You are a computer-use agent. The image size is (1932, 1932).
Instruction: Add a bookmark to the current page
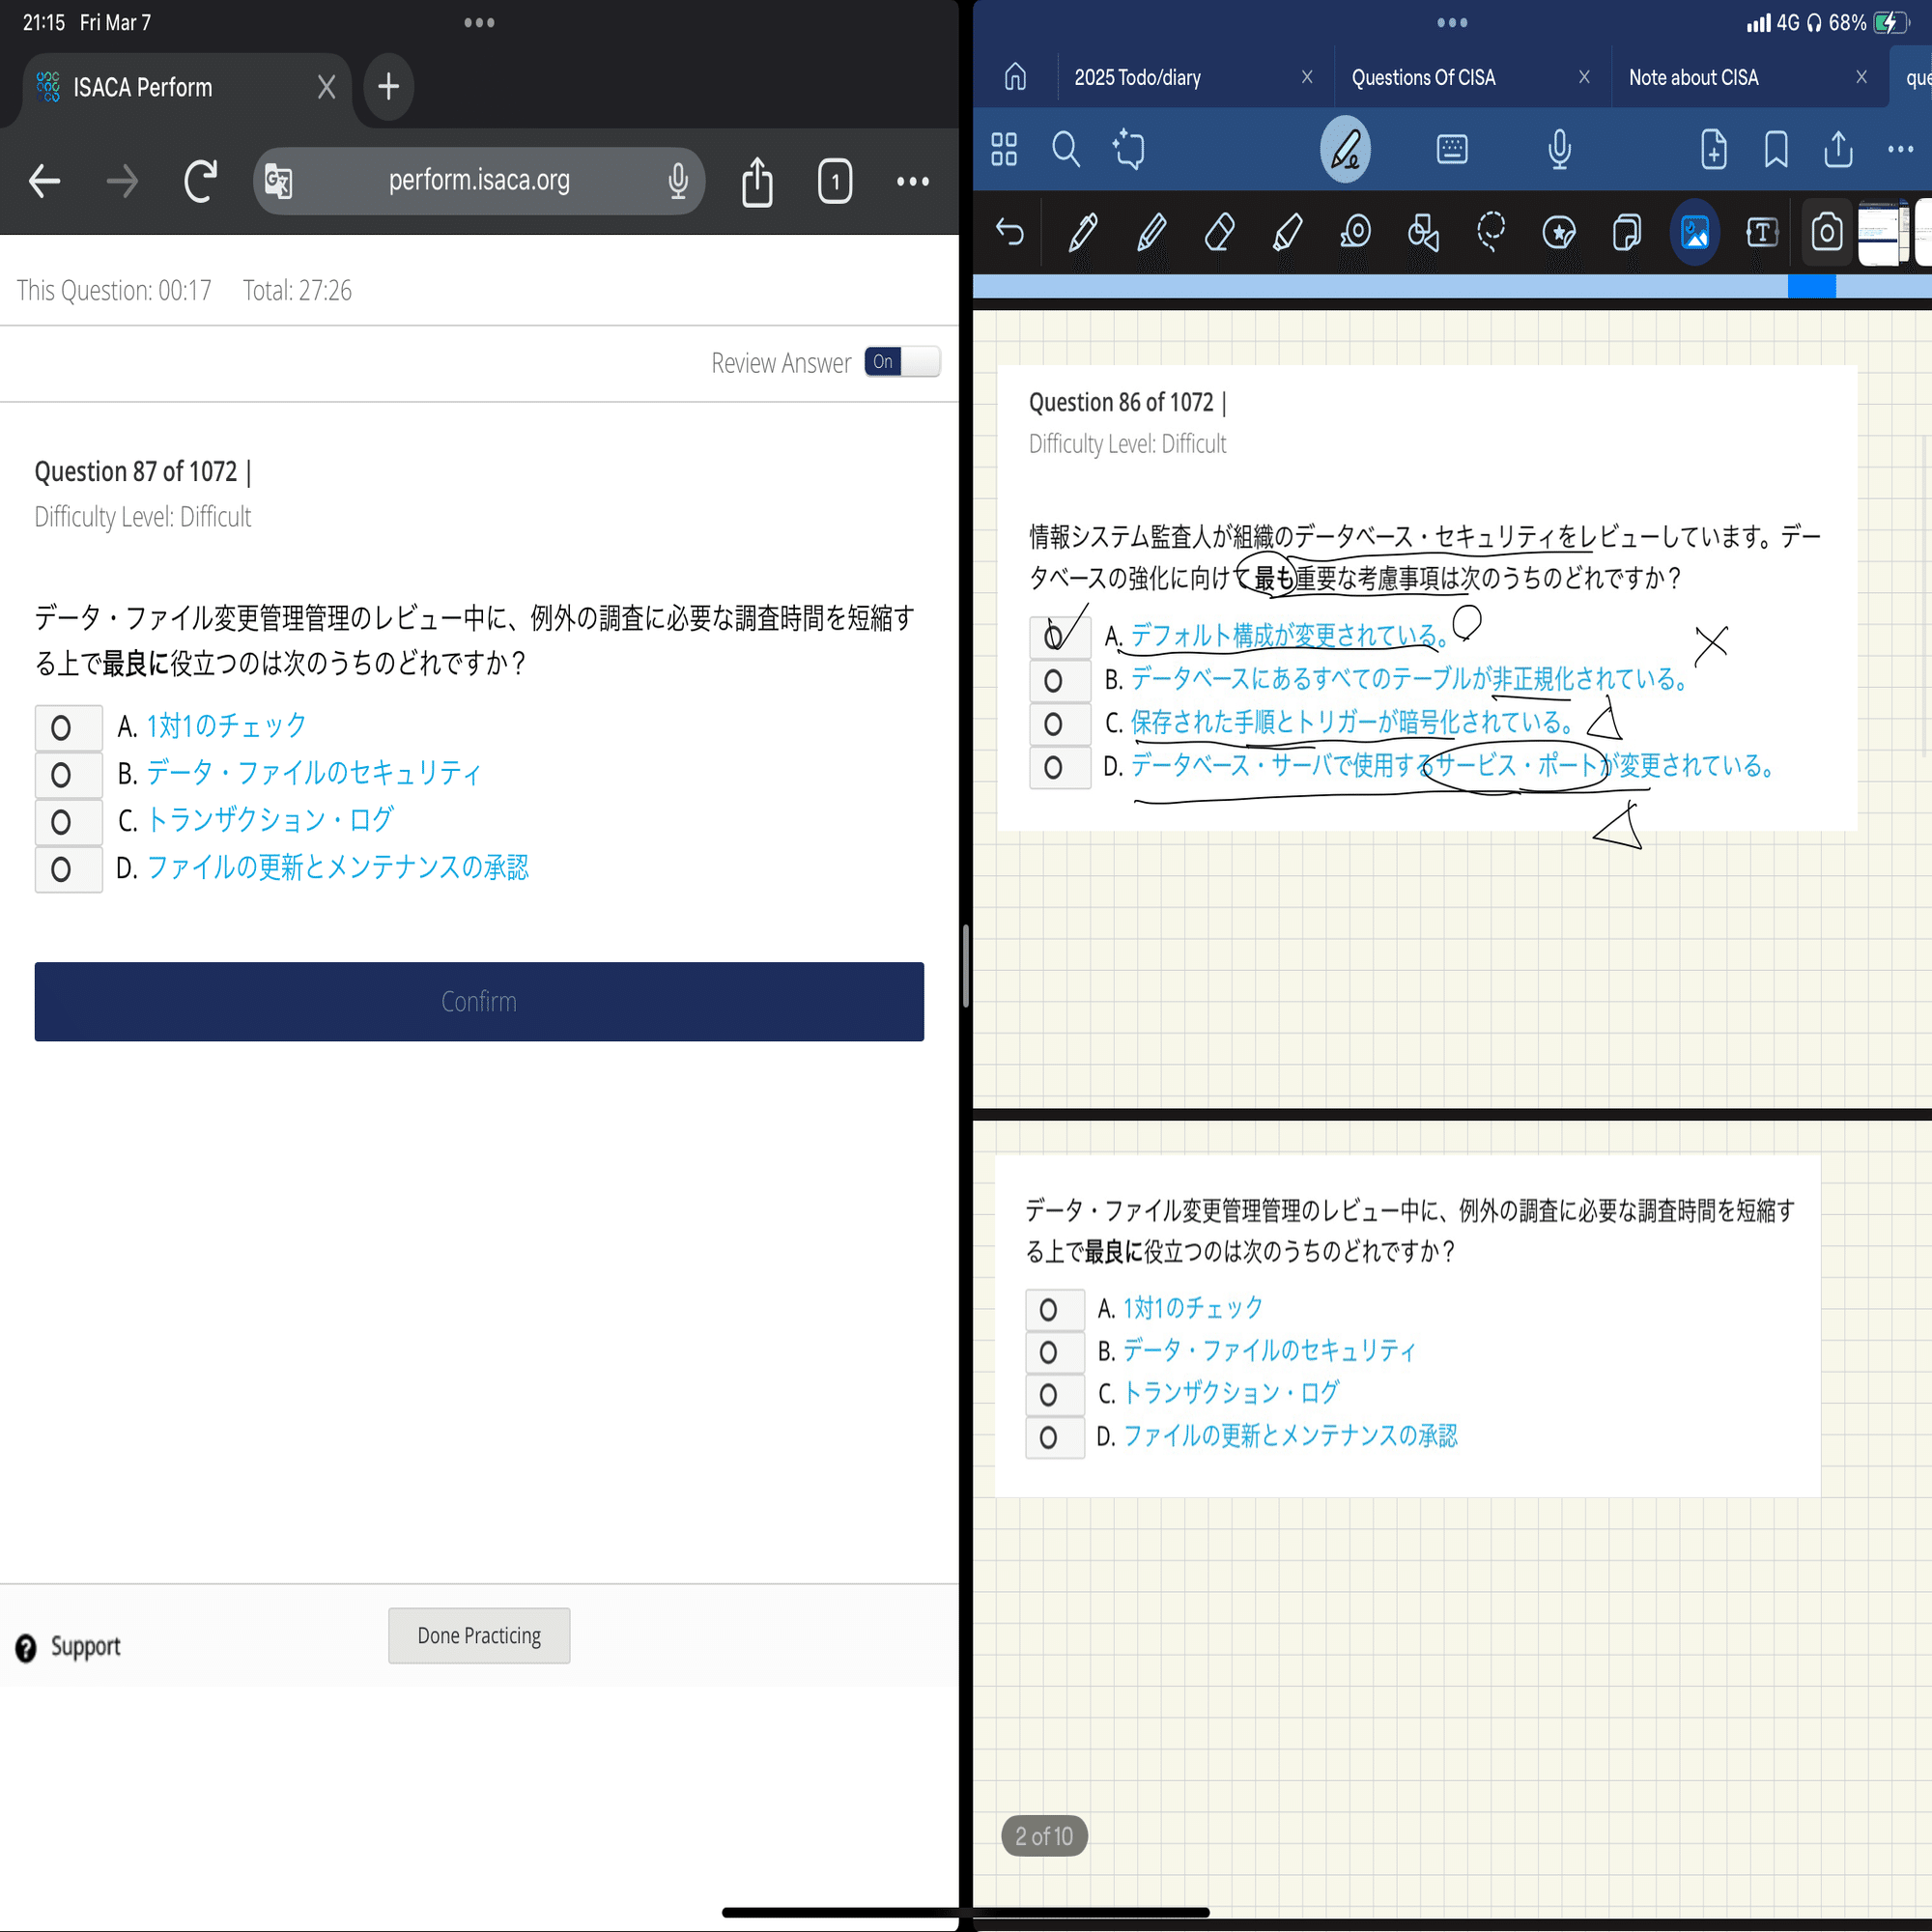[1775, 150]
